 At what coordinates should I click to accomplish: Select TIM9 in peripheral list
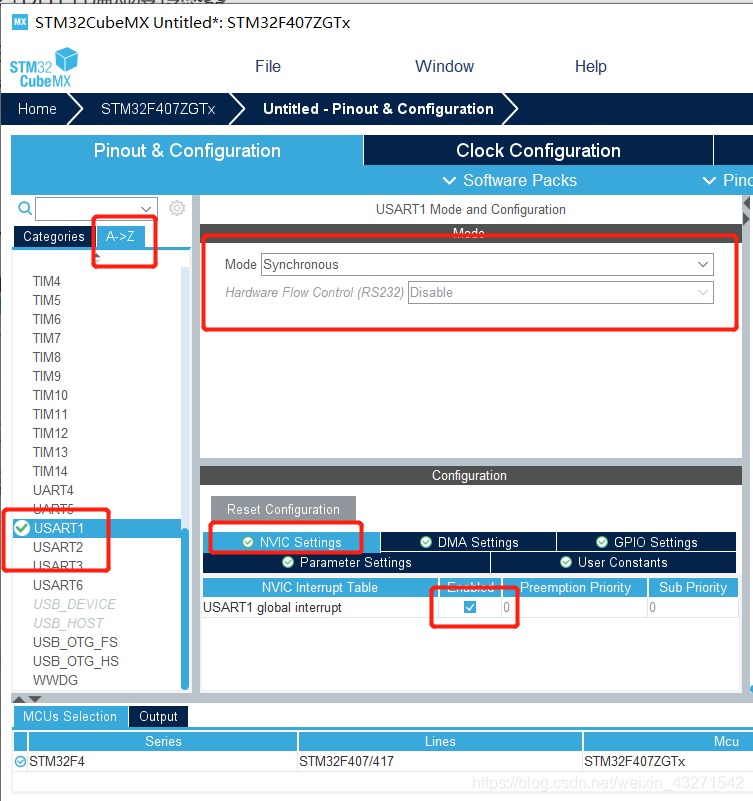pyautogui.click(x=46, y=376)
